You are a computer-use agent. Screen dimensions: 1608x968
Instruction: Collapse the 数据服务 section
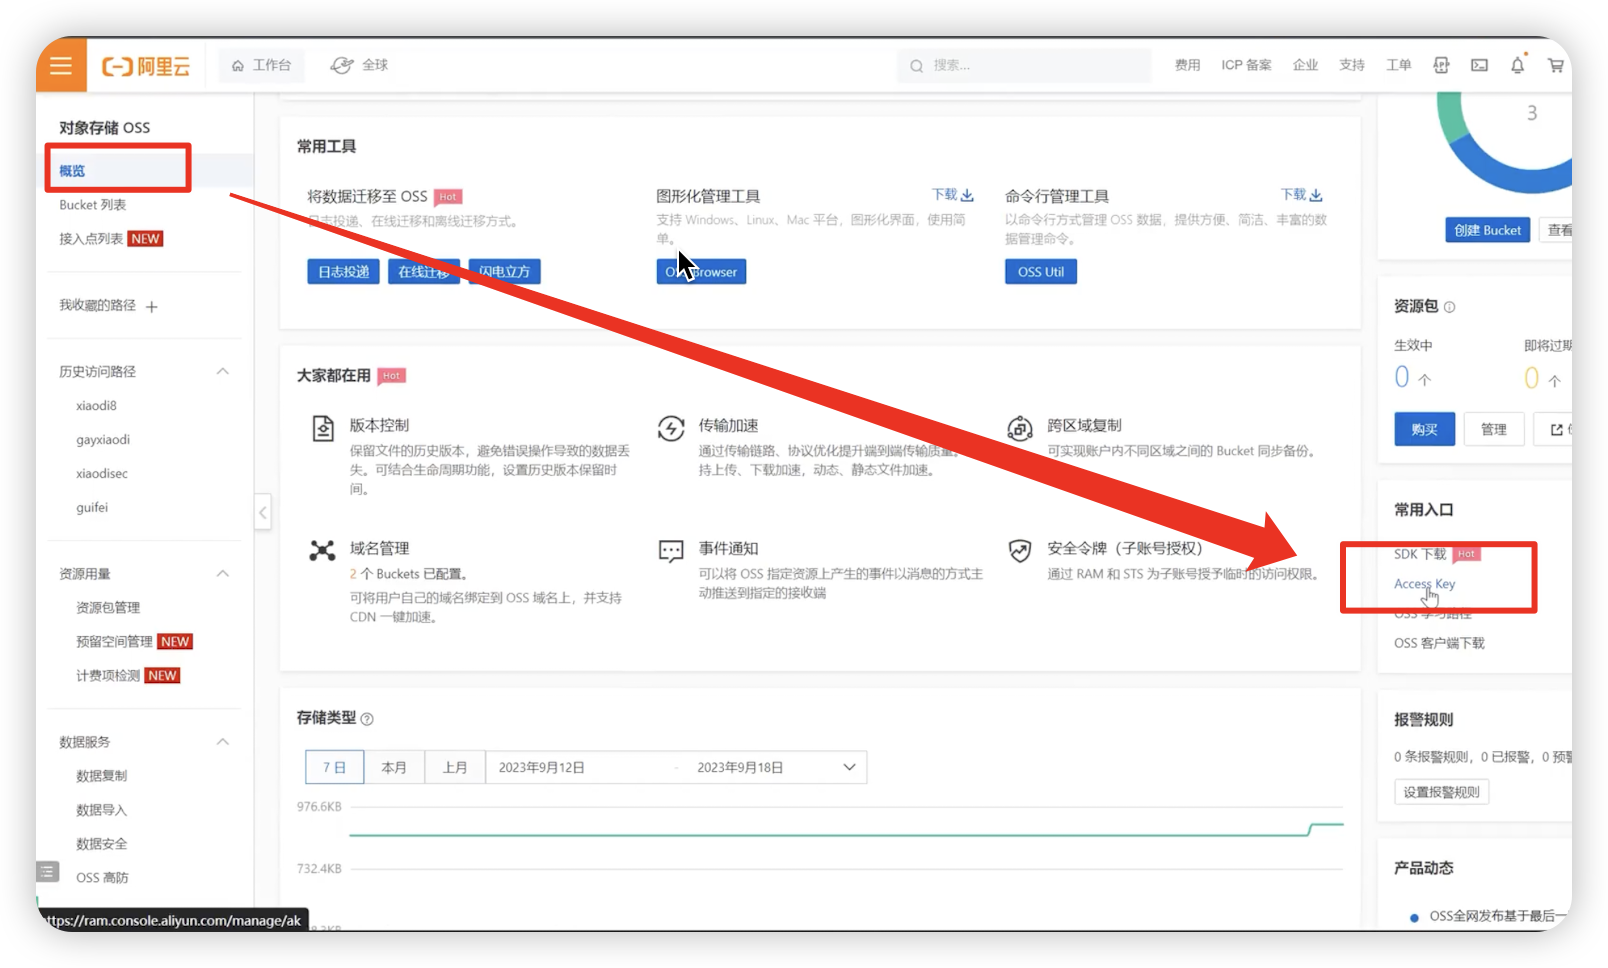coord(223,742)
